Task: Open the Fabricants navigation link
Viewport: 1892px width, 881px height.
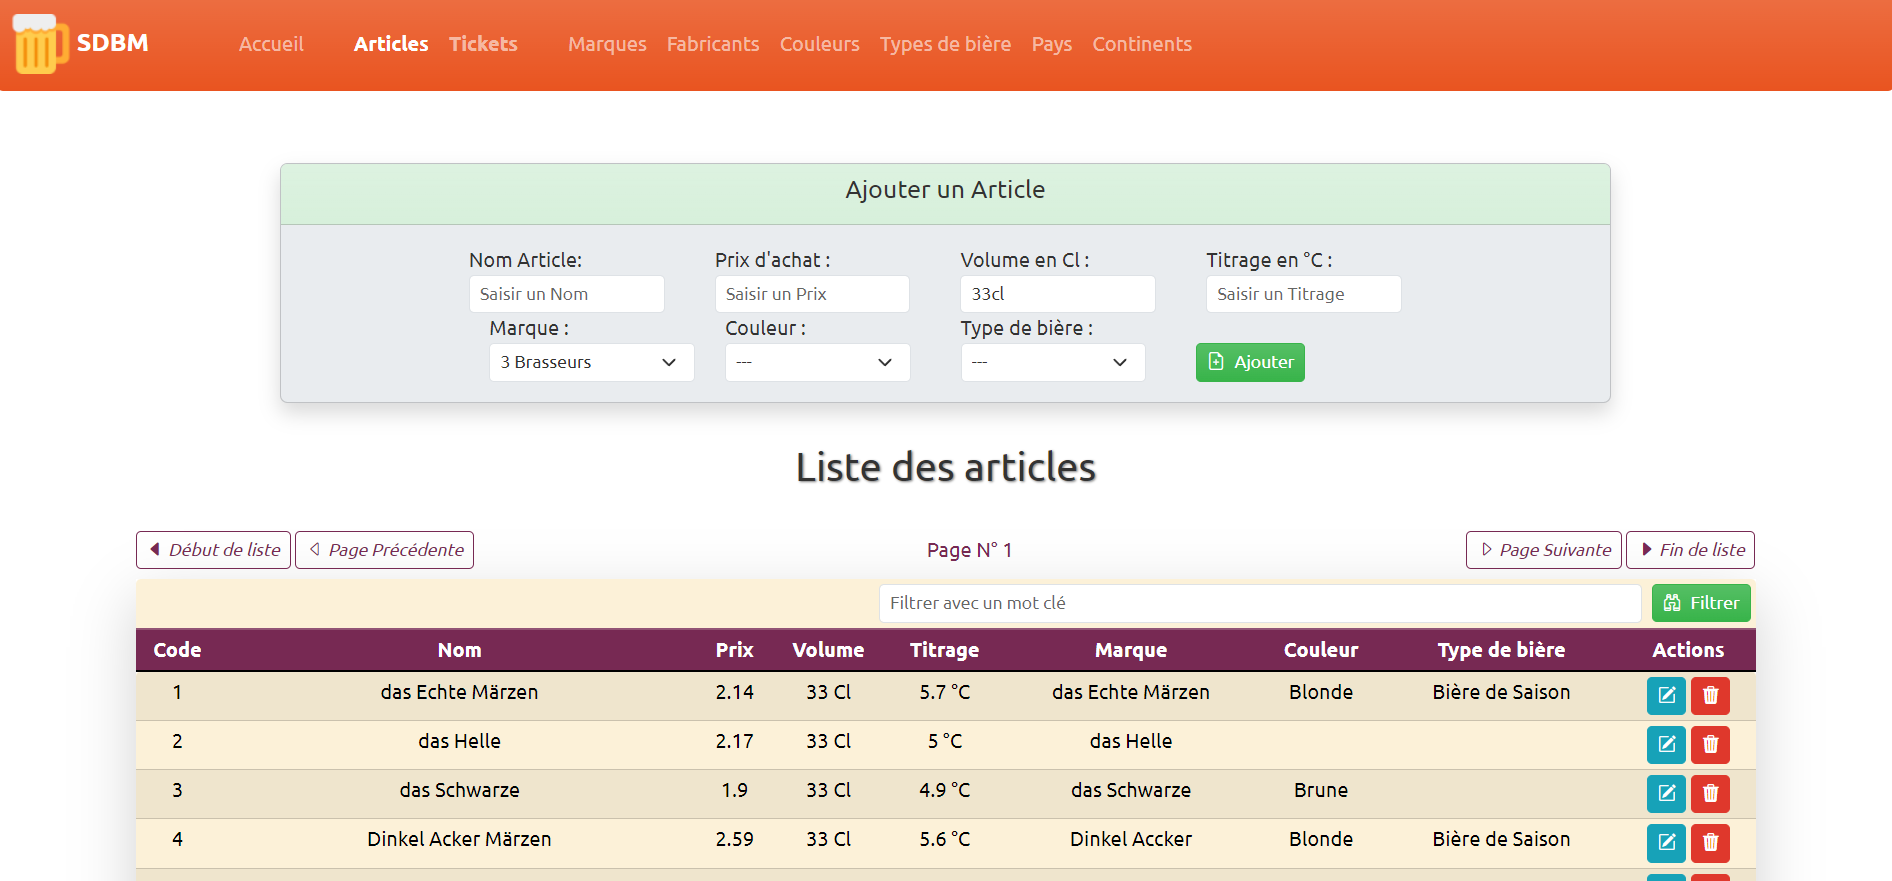Action: [x=713, y=44]
